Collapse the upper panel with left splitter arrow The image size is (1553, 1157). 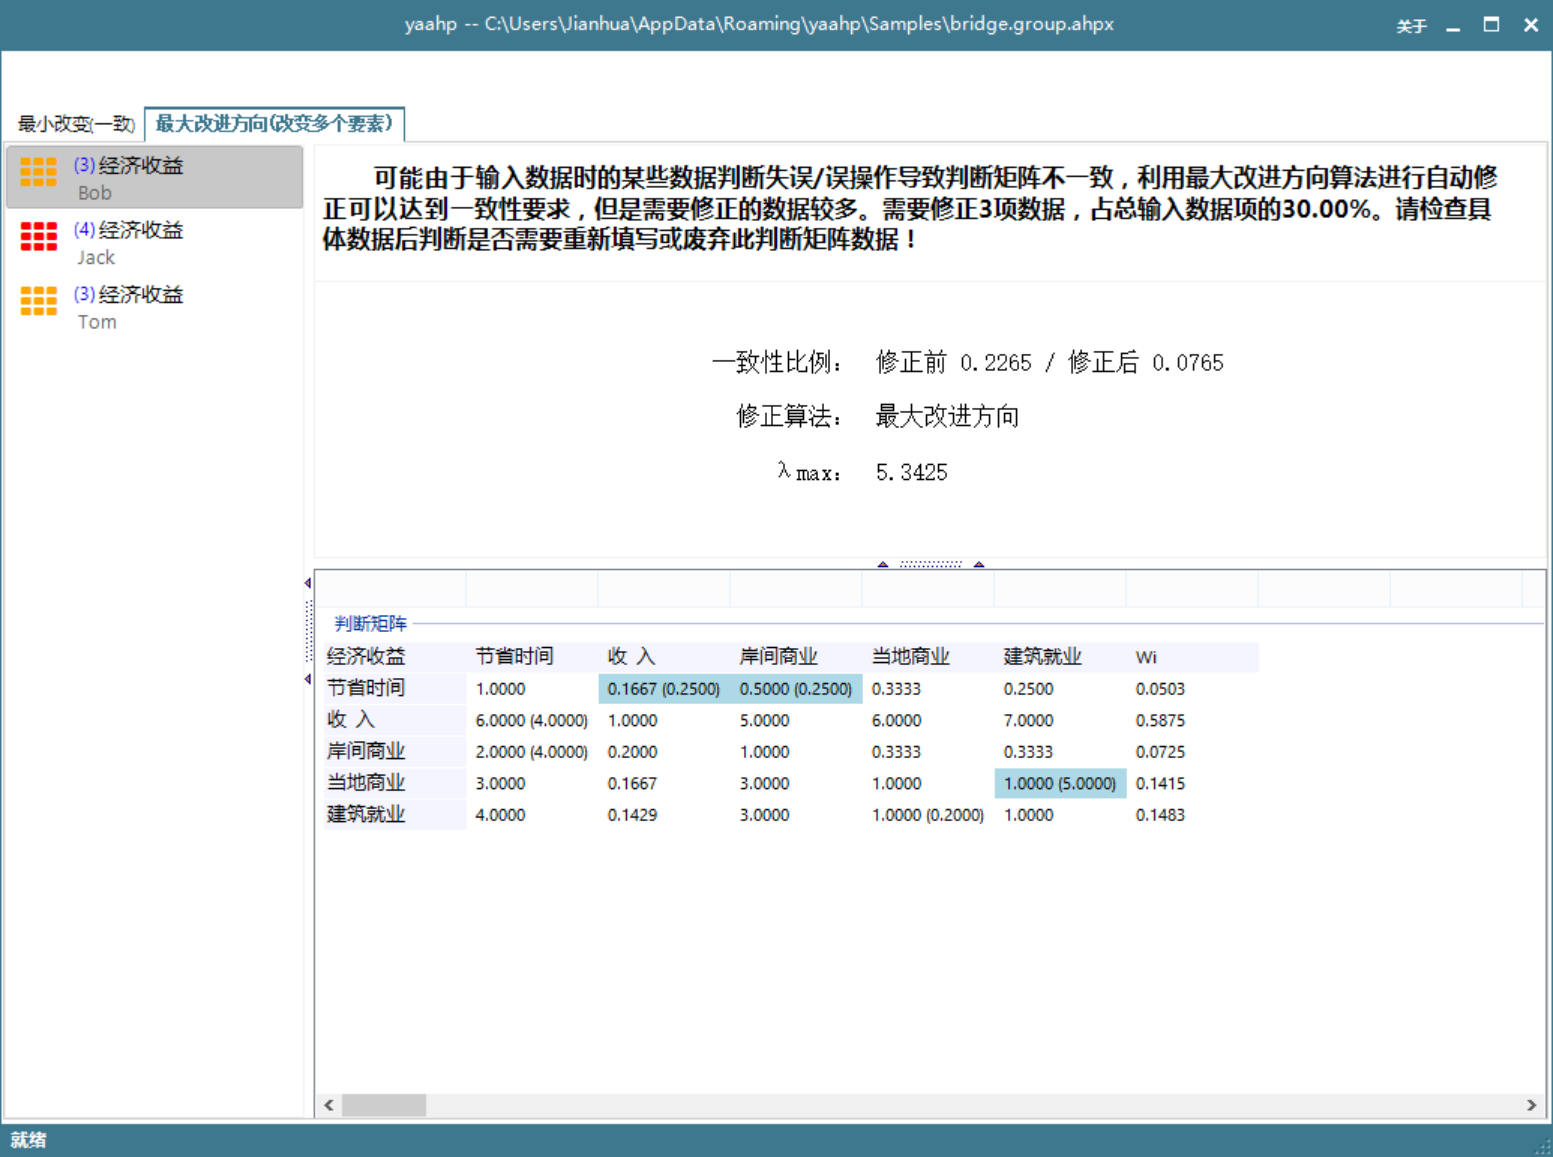pyautogui.click(x=883, y=564)
